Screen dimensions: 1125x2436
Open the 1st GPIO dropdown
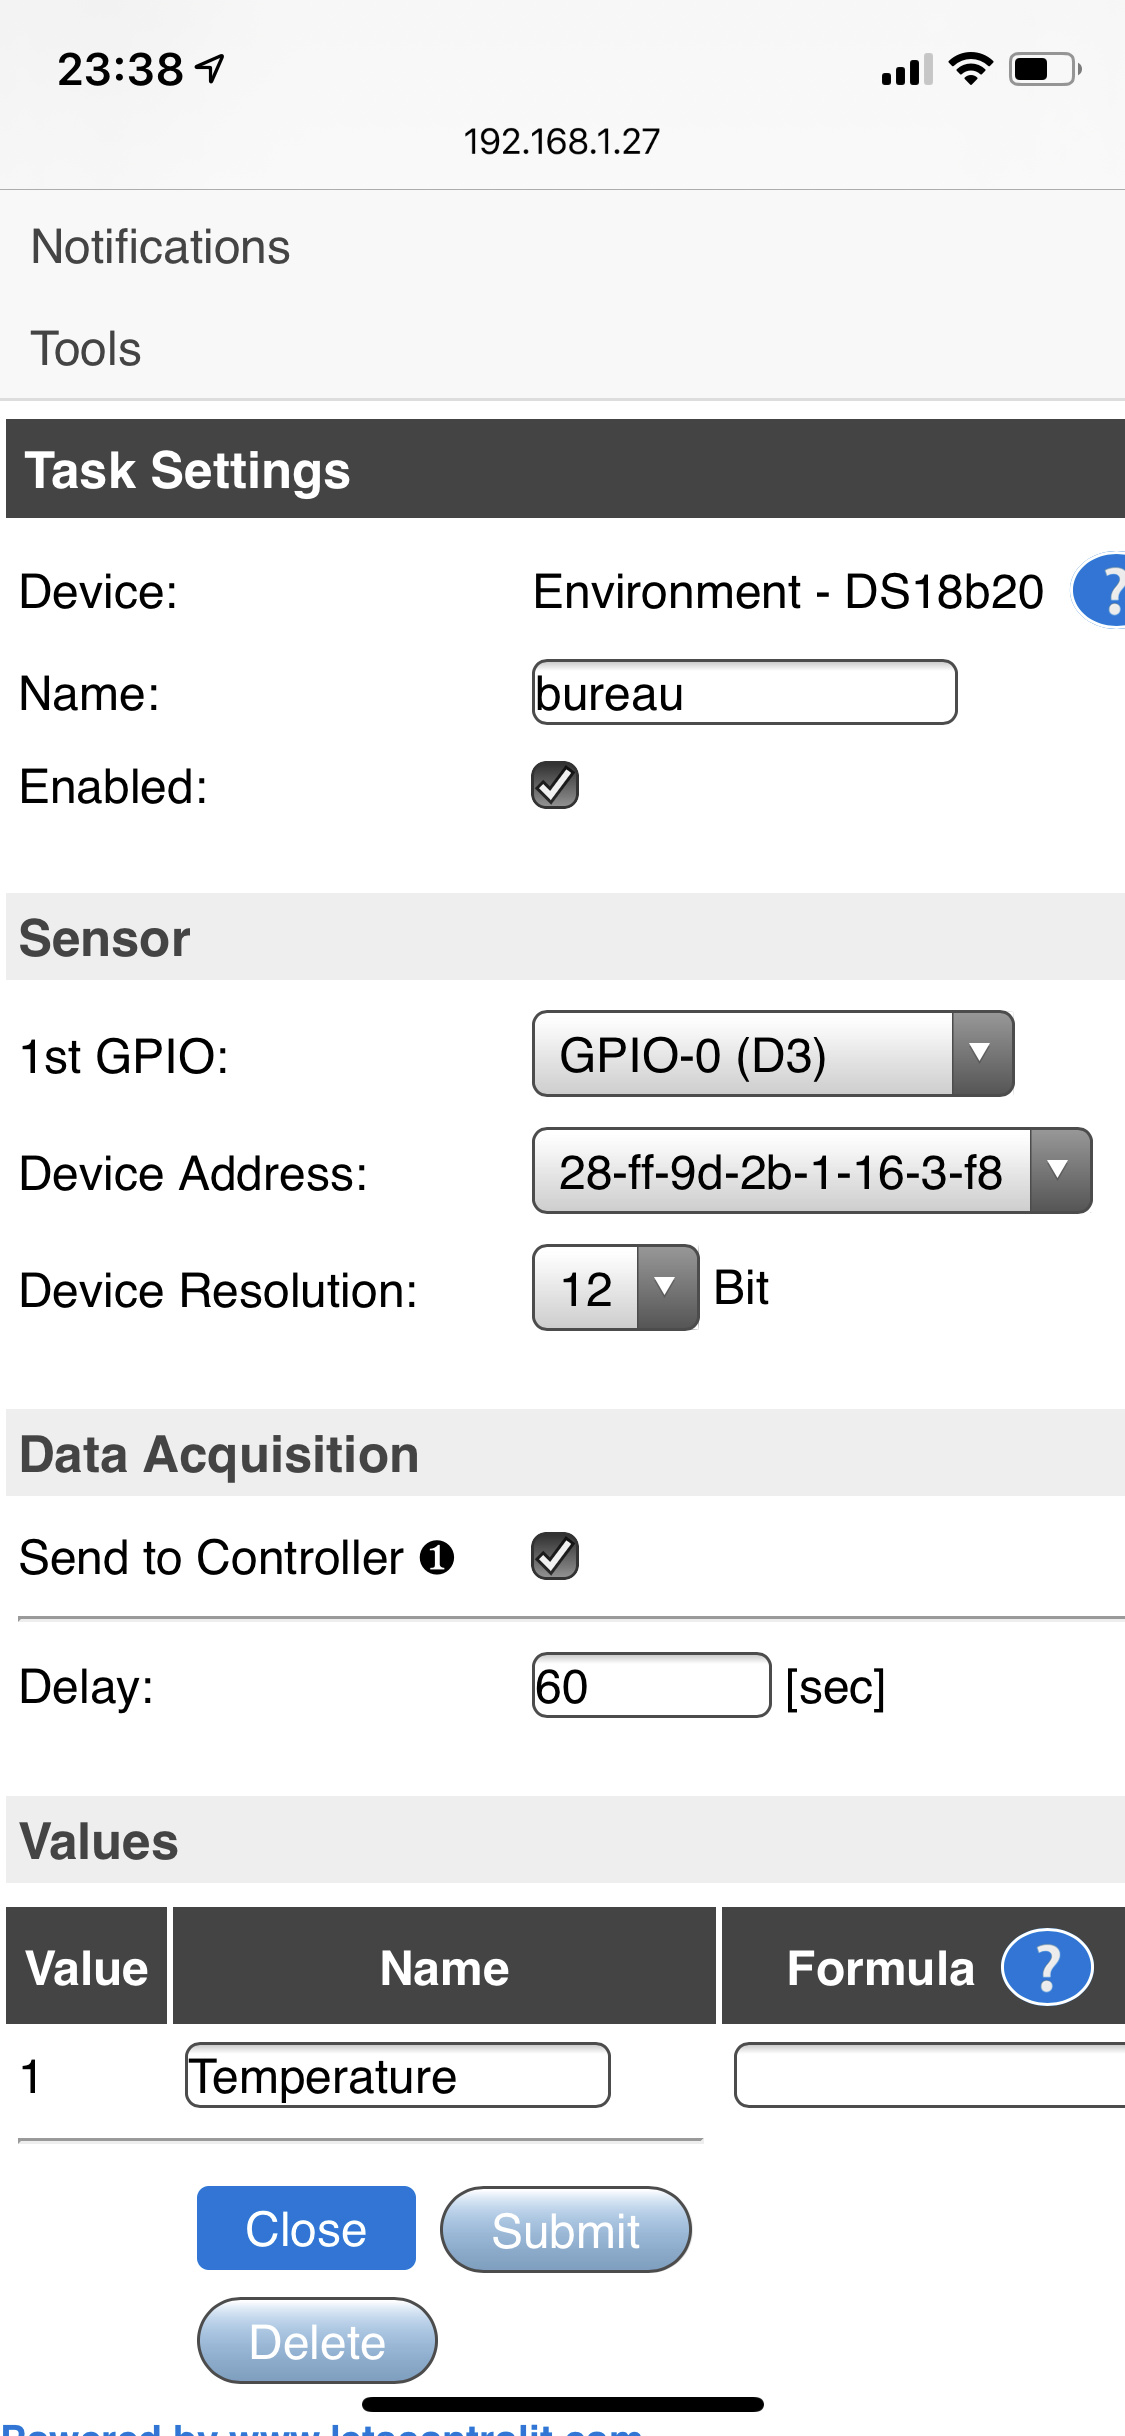[773, 1054]
